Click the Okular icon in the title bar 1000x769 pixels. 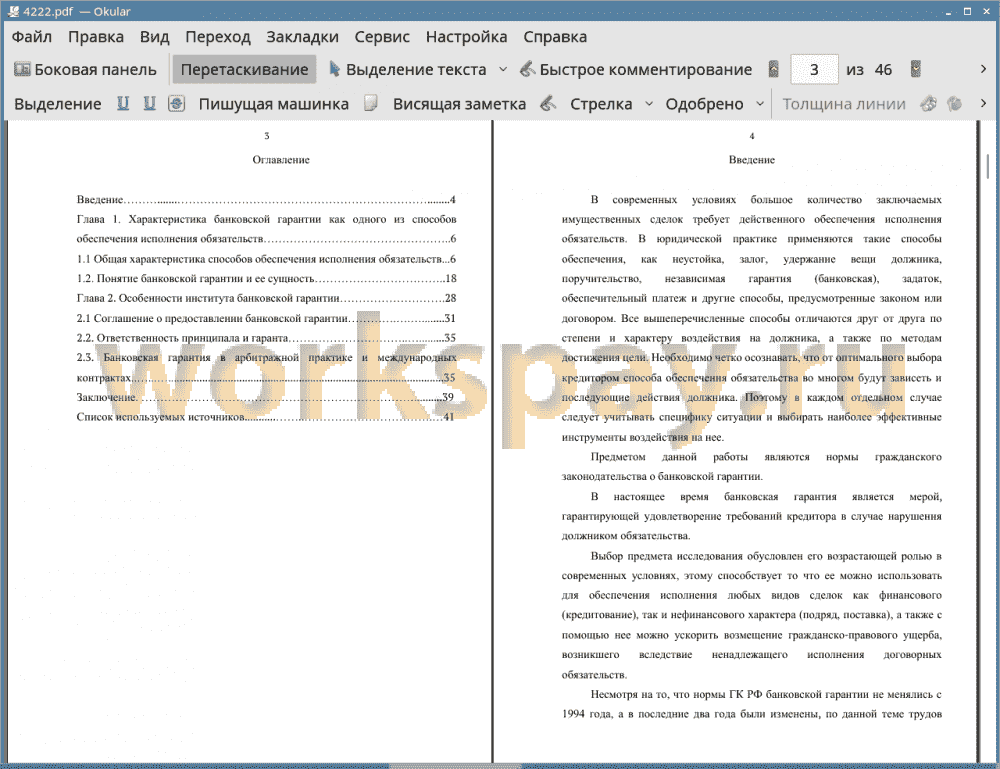pos(13,11)
